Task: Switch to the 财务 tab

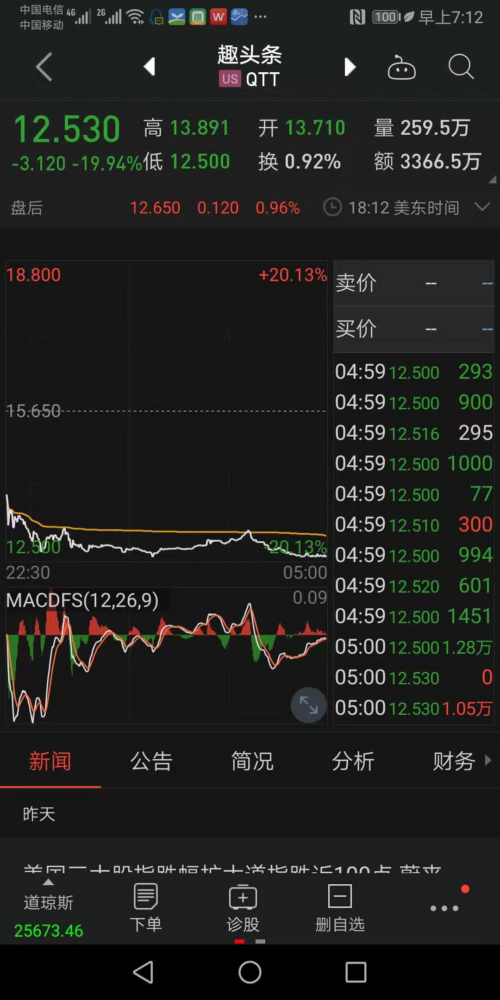Action: [x=454, y=761]
